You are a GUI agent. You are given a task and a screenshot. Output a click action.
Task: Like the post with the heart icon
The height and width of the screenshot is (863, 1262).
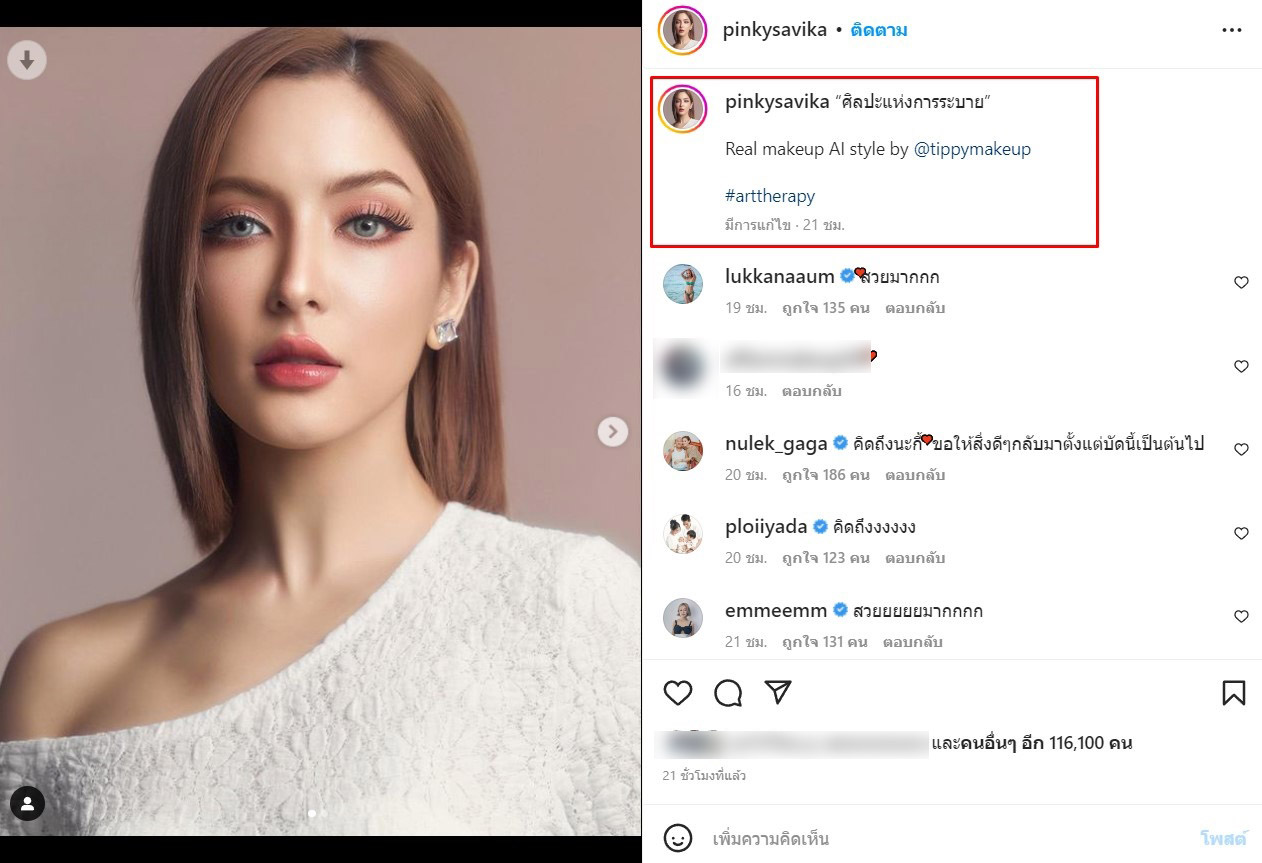coord(678,692)
